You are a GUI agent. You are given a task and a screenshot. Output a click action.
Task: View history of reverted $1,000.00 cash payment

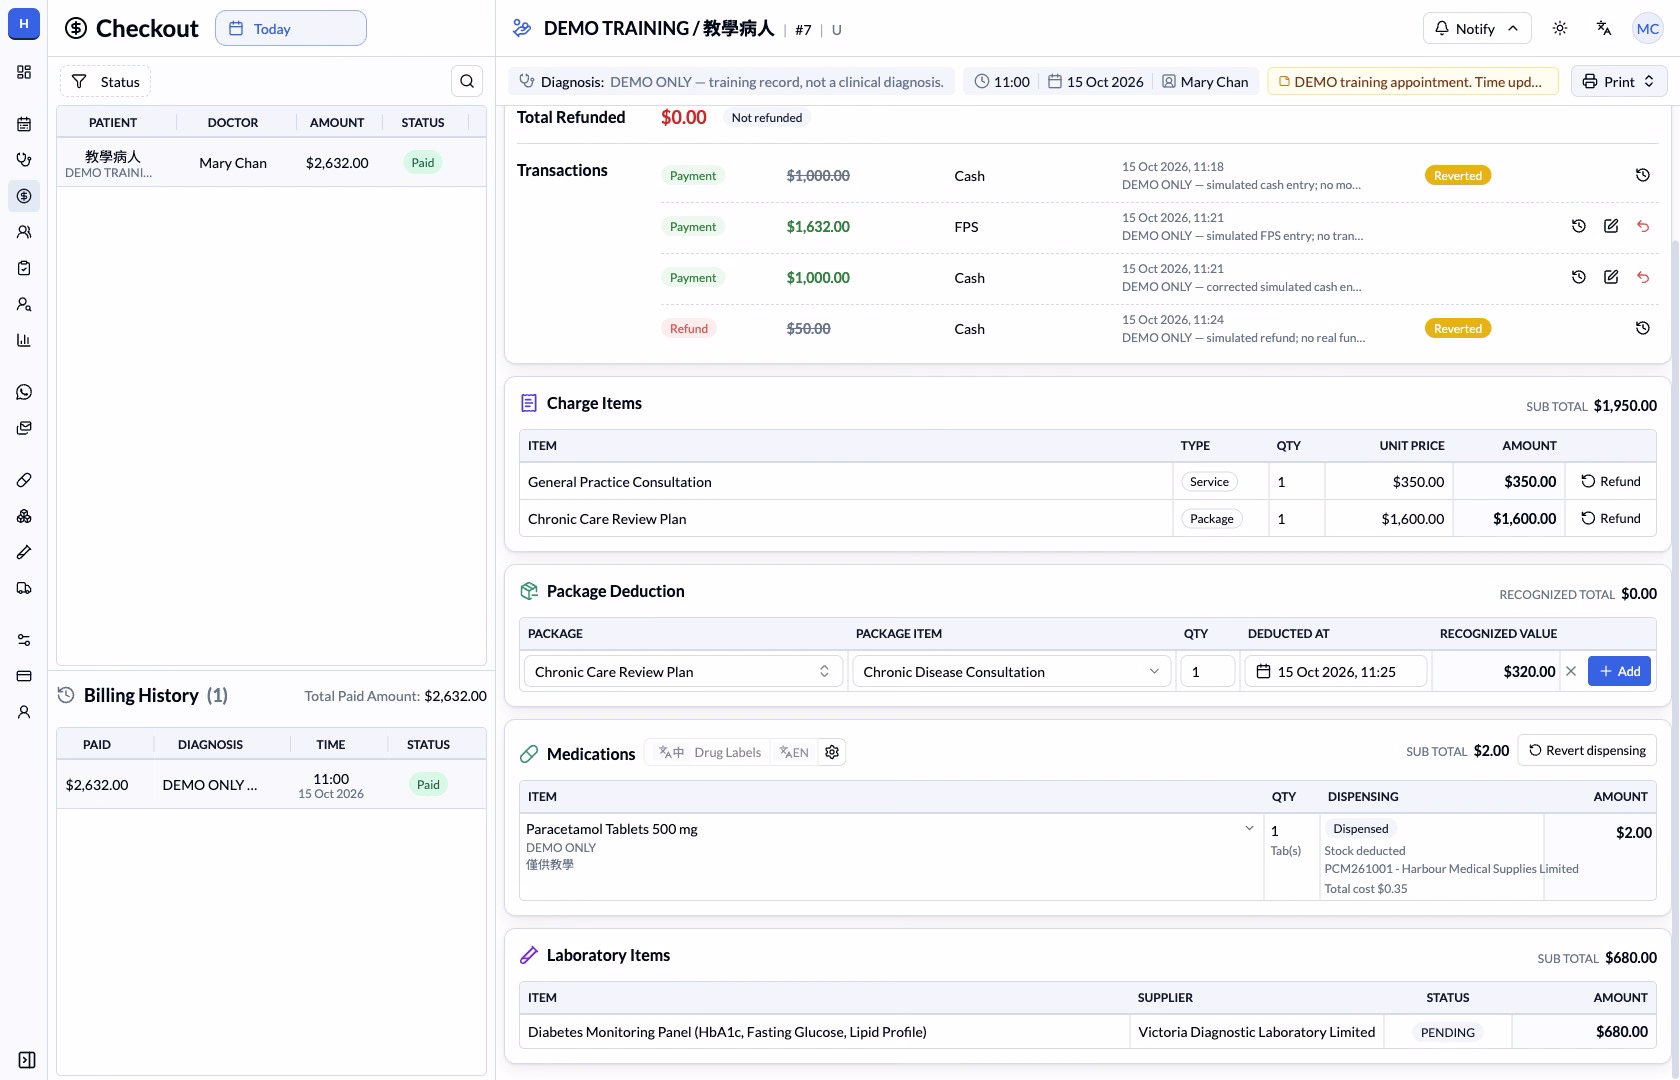[x=1642, y=175]
